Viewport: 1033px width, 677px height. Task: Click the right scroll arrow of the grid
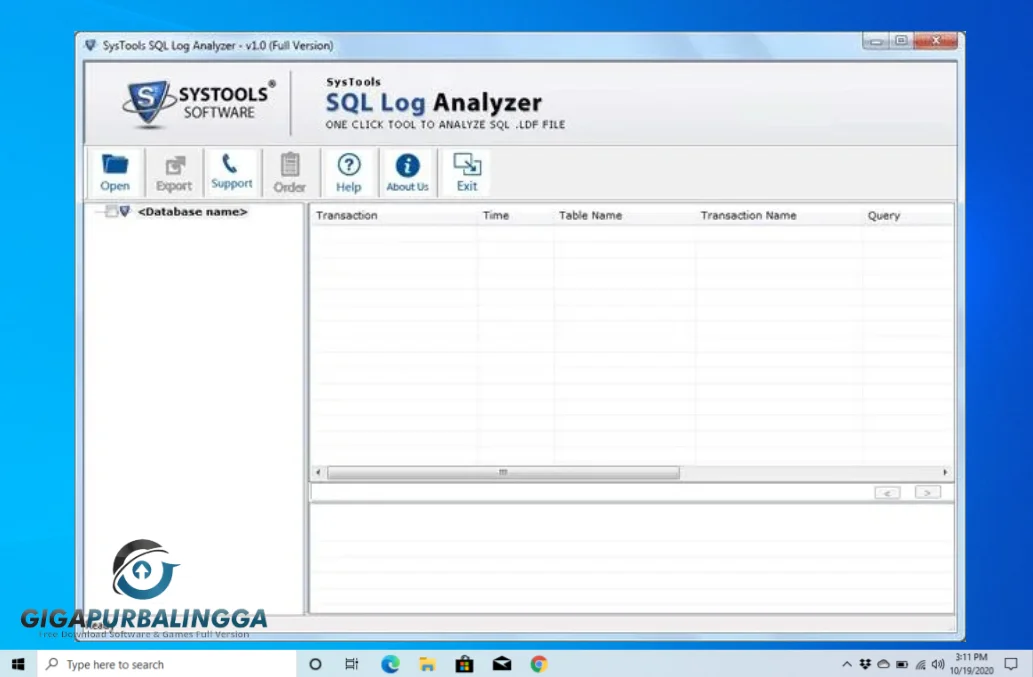coord(945,472)
